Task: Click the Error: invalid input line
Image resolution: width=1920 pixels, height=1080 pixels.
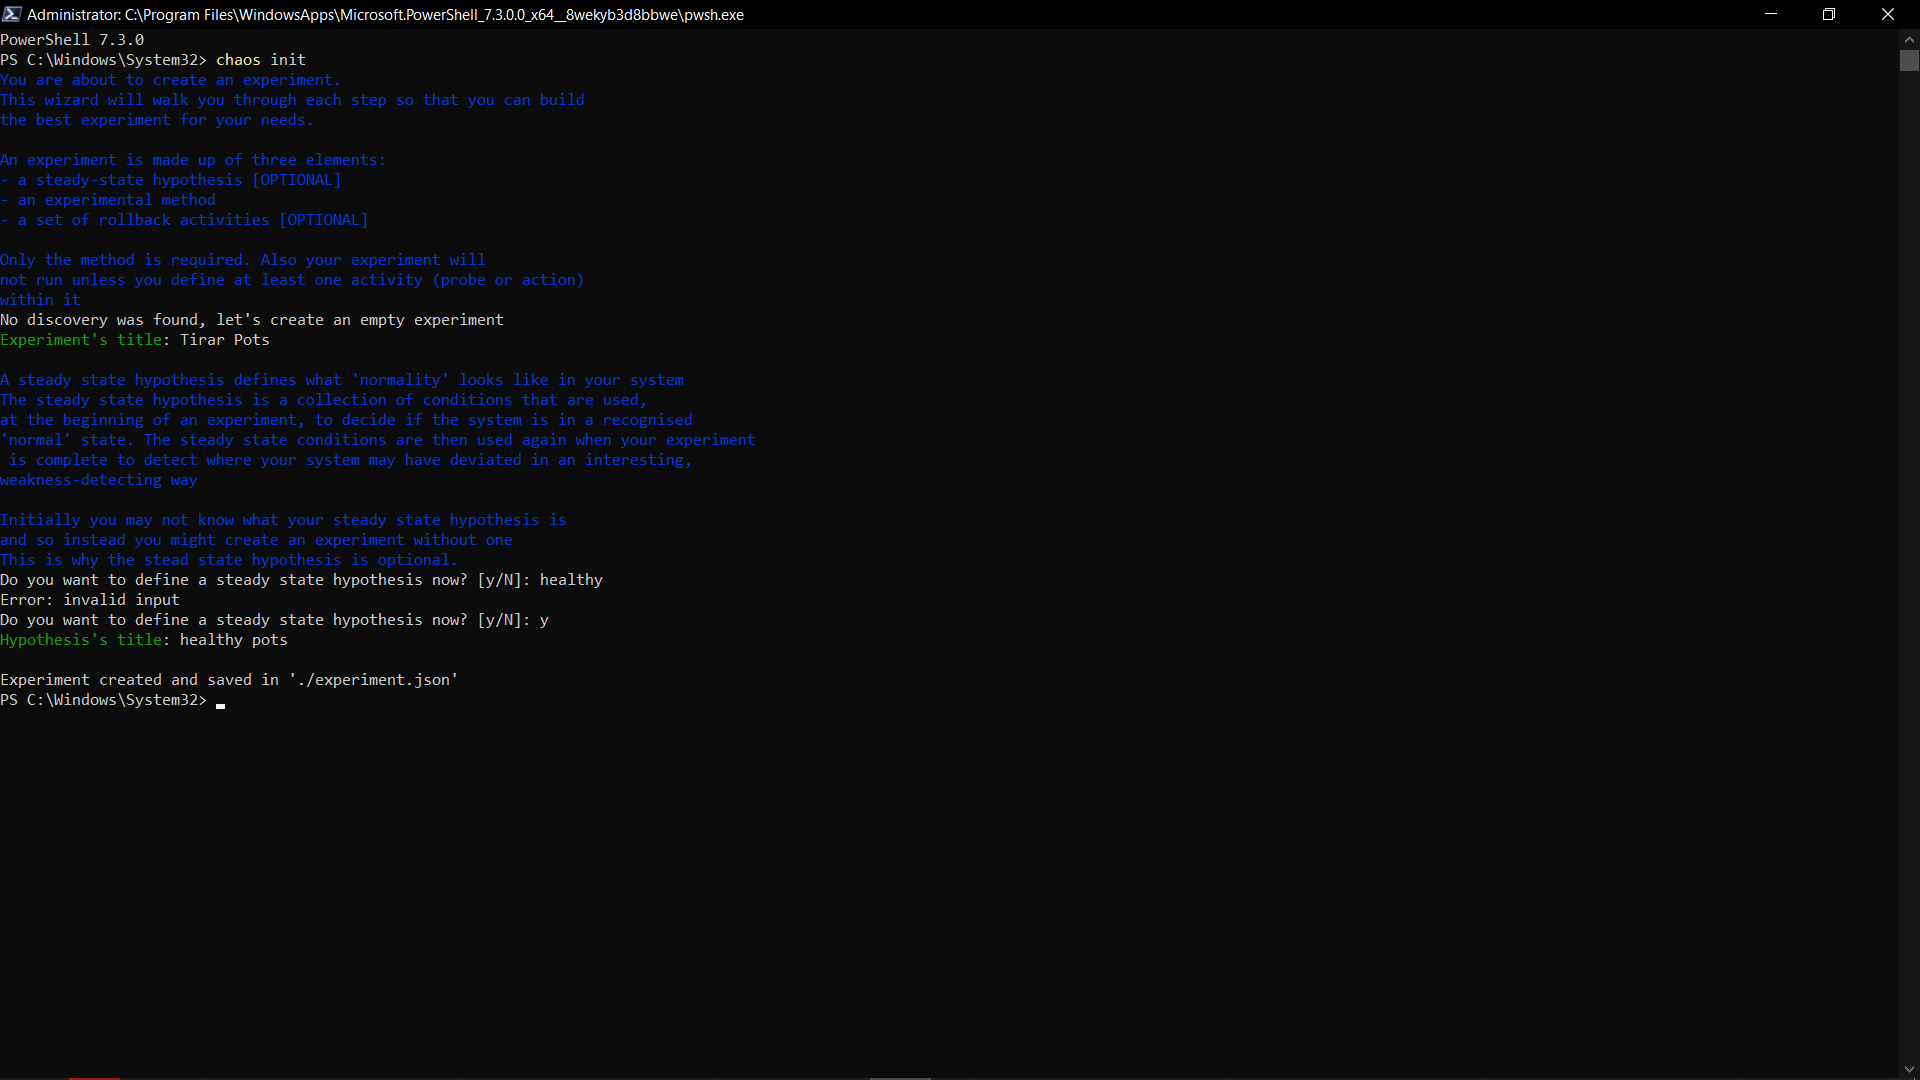Action: point(90,600)
